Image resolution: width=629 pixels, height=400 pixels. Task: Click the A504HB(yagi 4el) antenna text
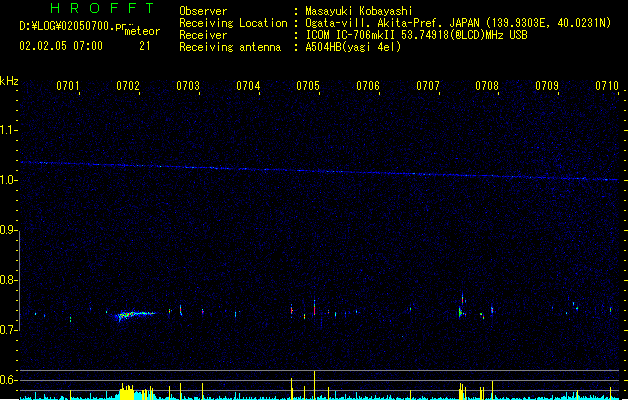(x=353, y=47)
